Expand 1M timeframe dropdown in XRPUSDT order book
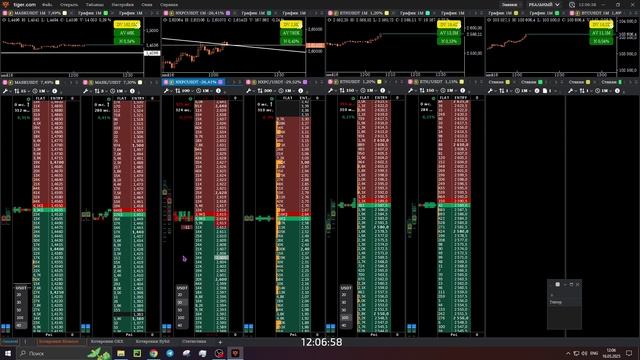 coord(204,91)
